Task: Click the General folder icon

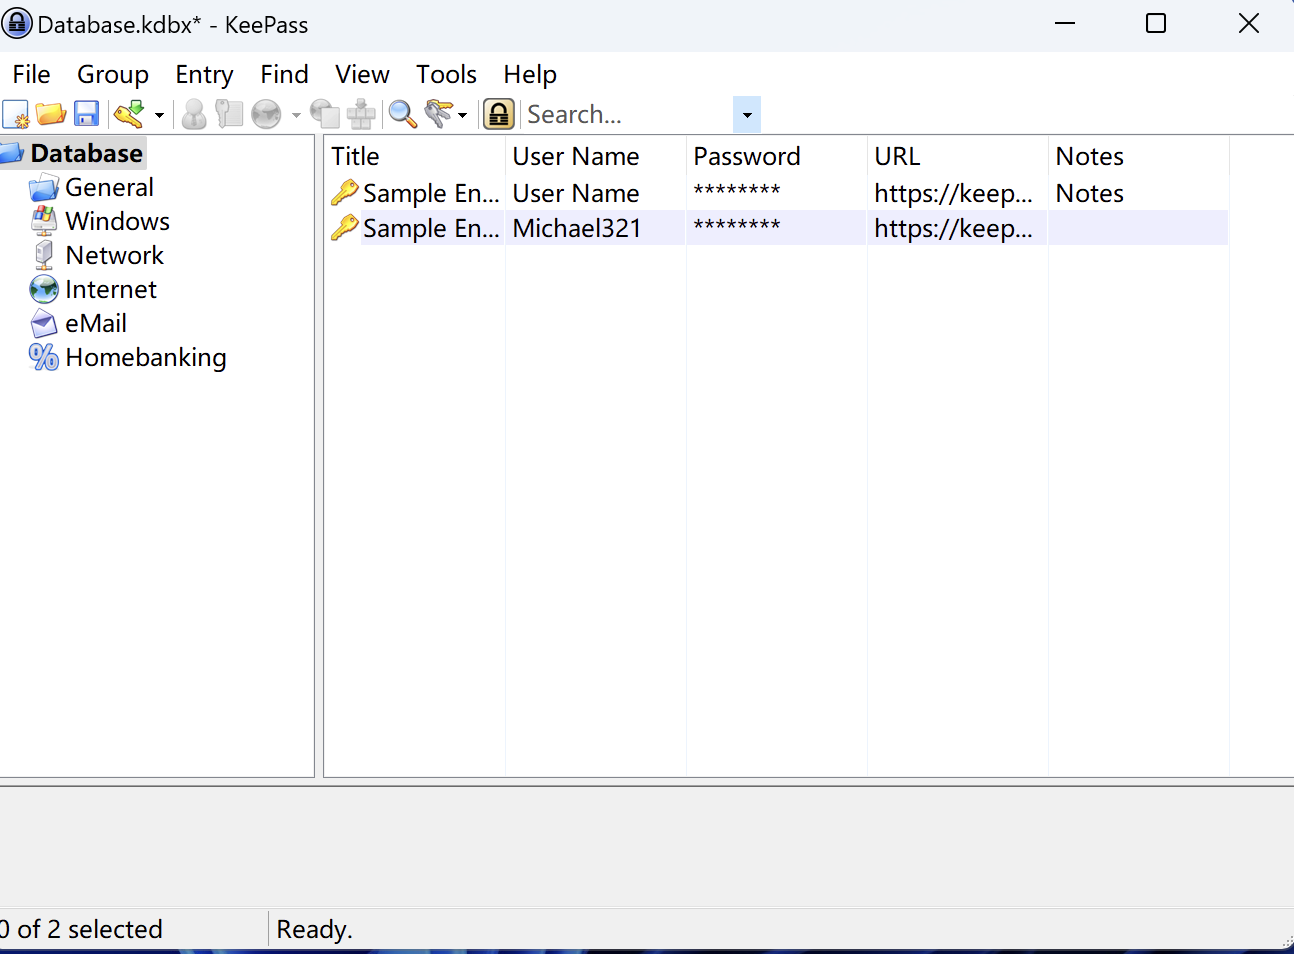Action: point(44,188)
